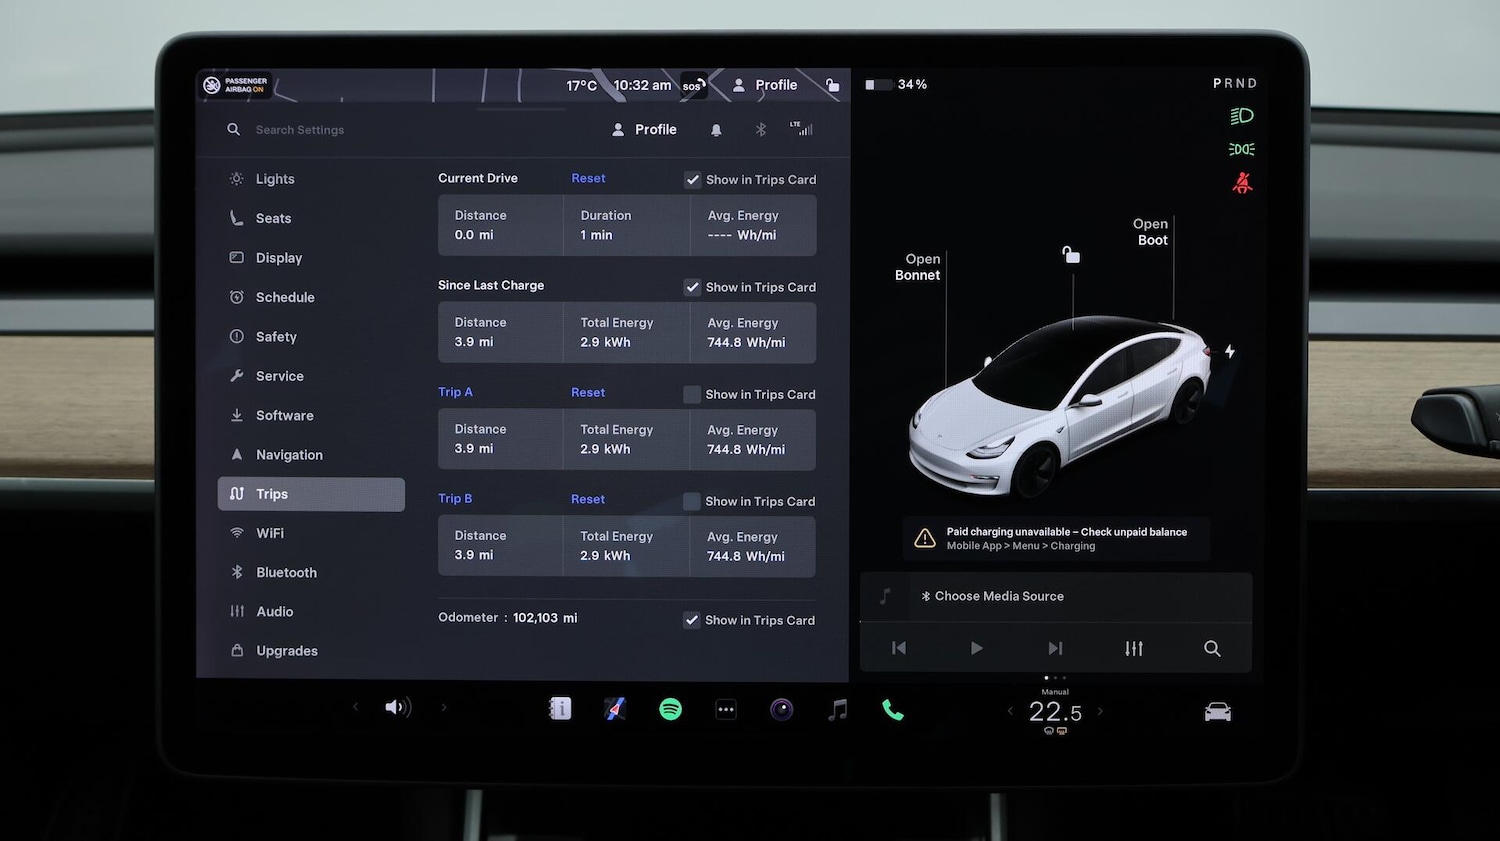Click the Open Boot button
Viewport: 1500px width, 841px height.
tap(1150, 232)
